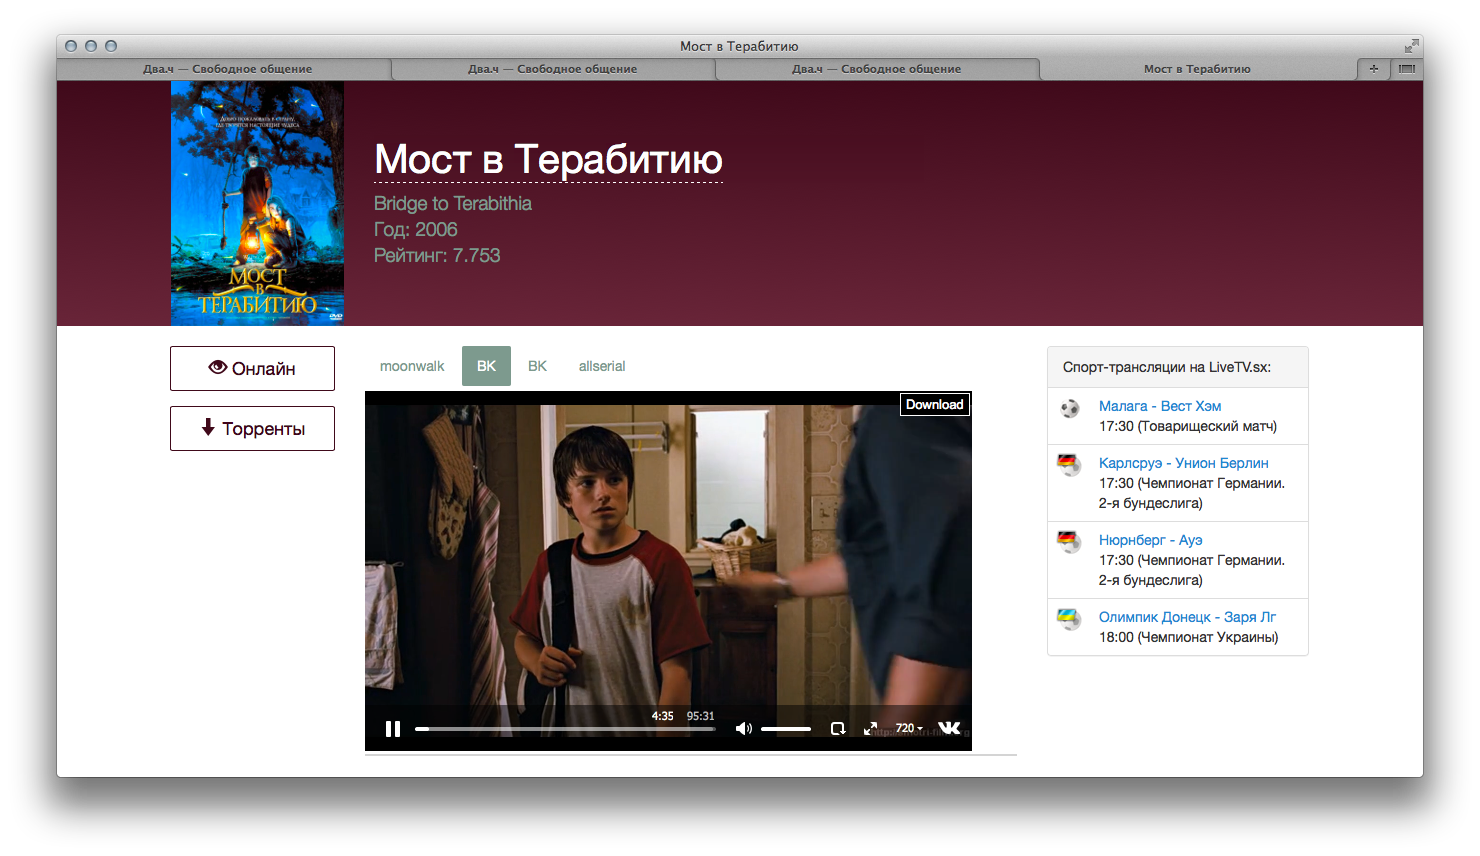
Task: Click the Download button on the video
Action: pos(935,404)
